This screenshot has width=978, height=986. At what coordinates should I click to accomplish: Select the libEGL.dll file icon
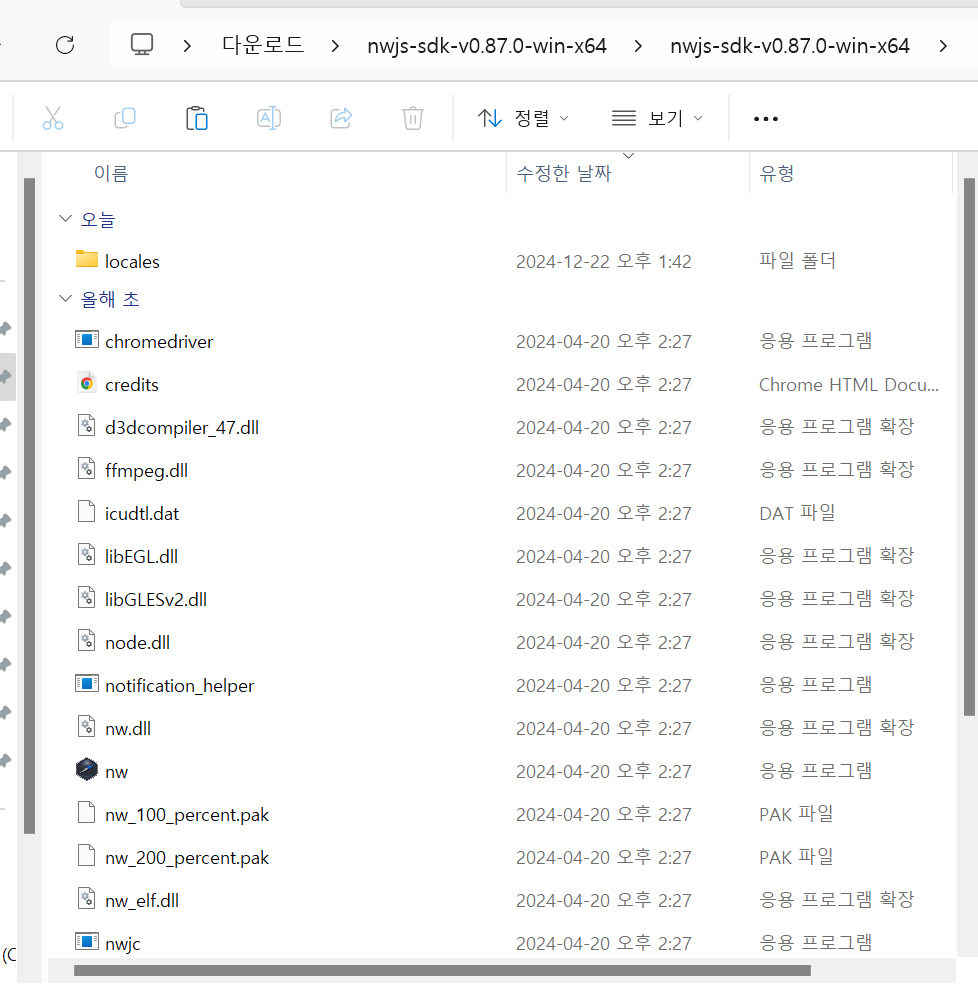(x=87, y=555)
